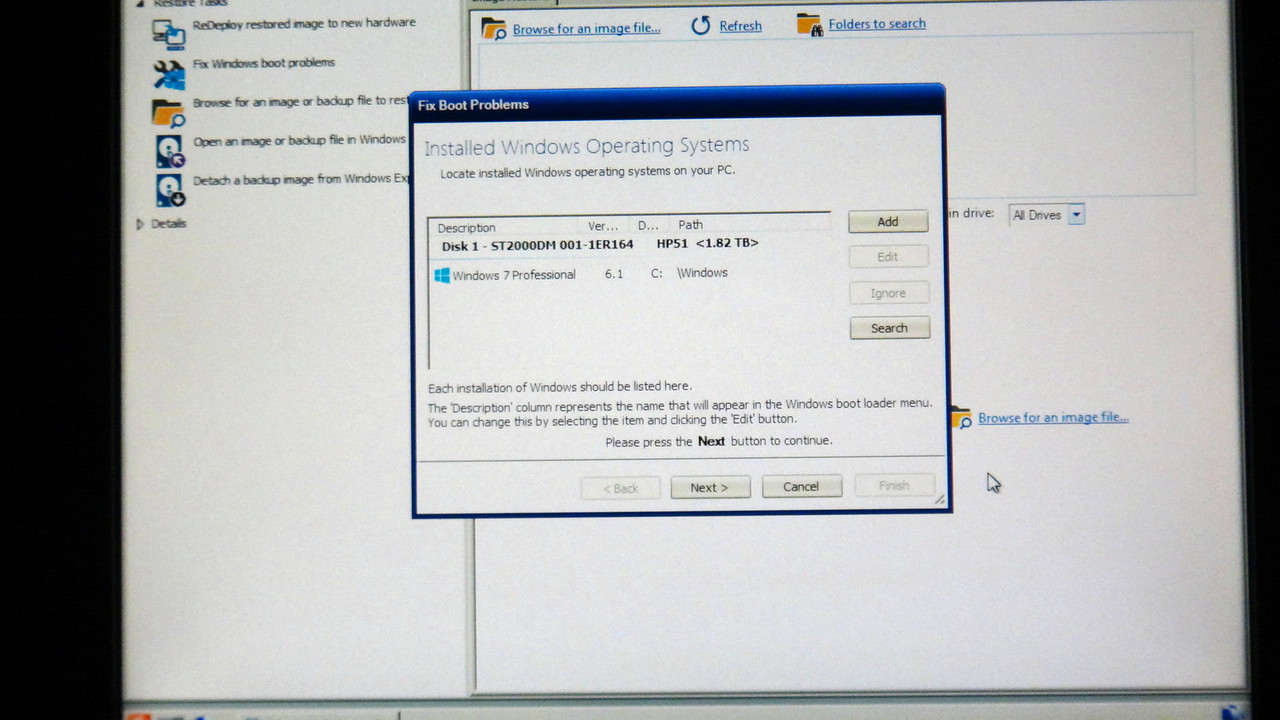Viewport: 1280px width, 720px height.
Task: Click the Refresh link
Action: point(740,26)
